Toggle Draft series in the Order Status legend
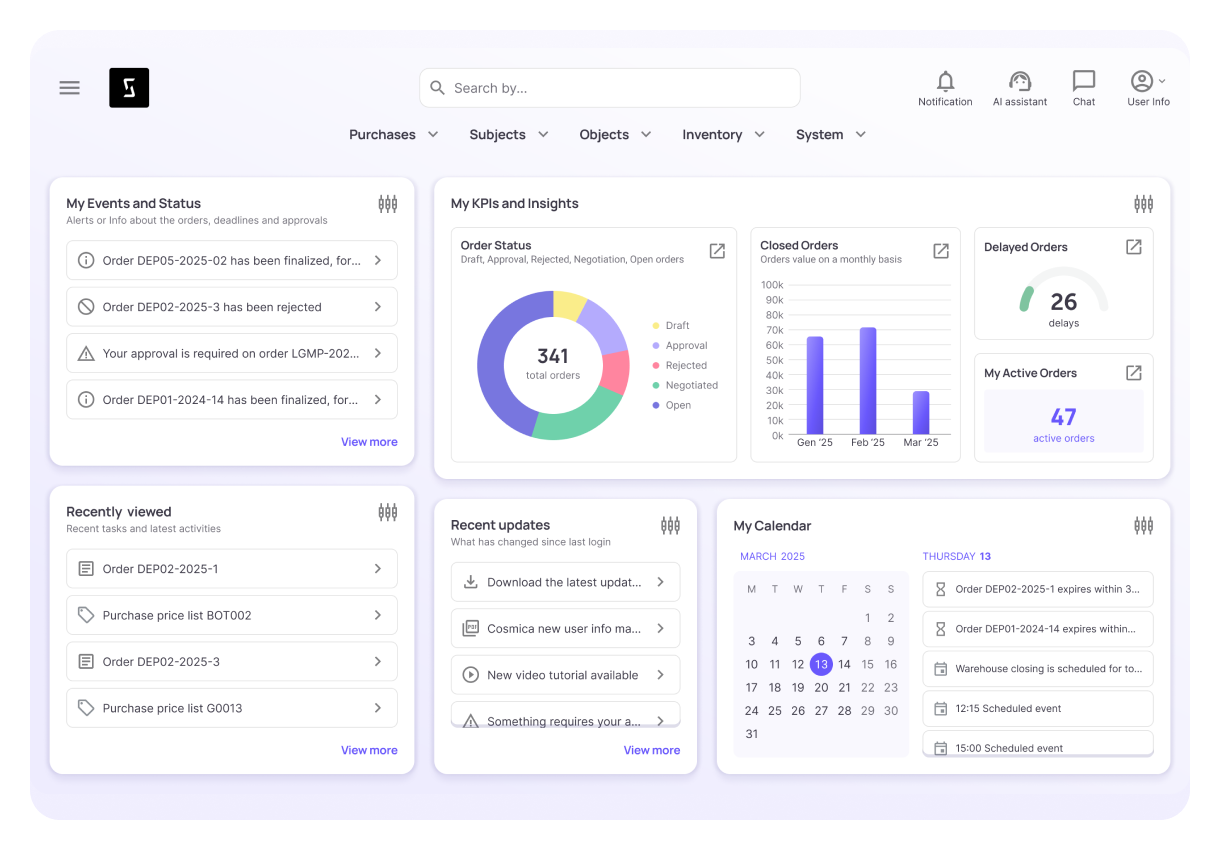This screenshot has width=1220, height=850. point(677,326)
